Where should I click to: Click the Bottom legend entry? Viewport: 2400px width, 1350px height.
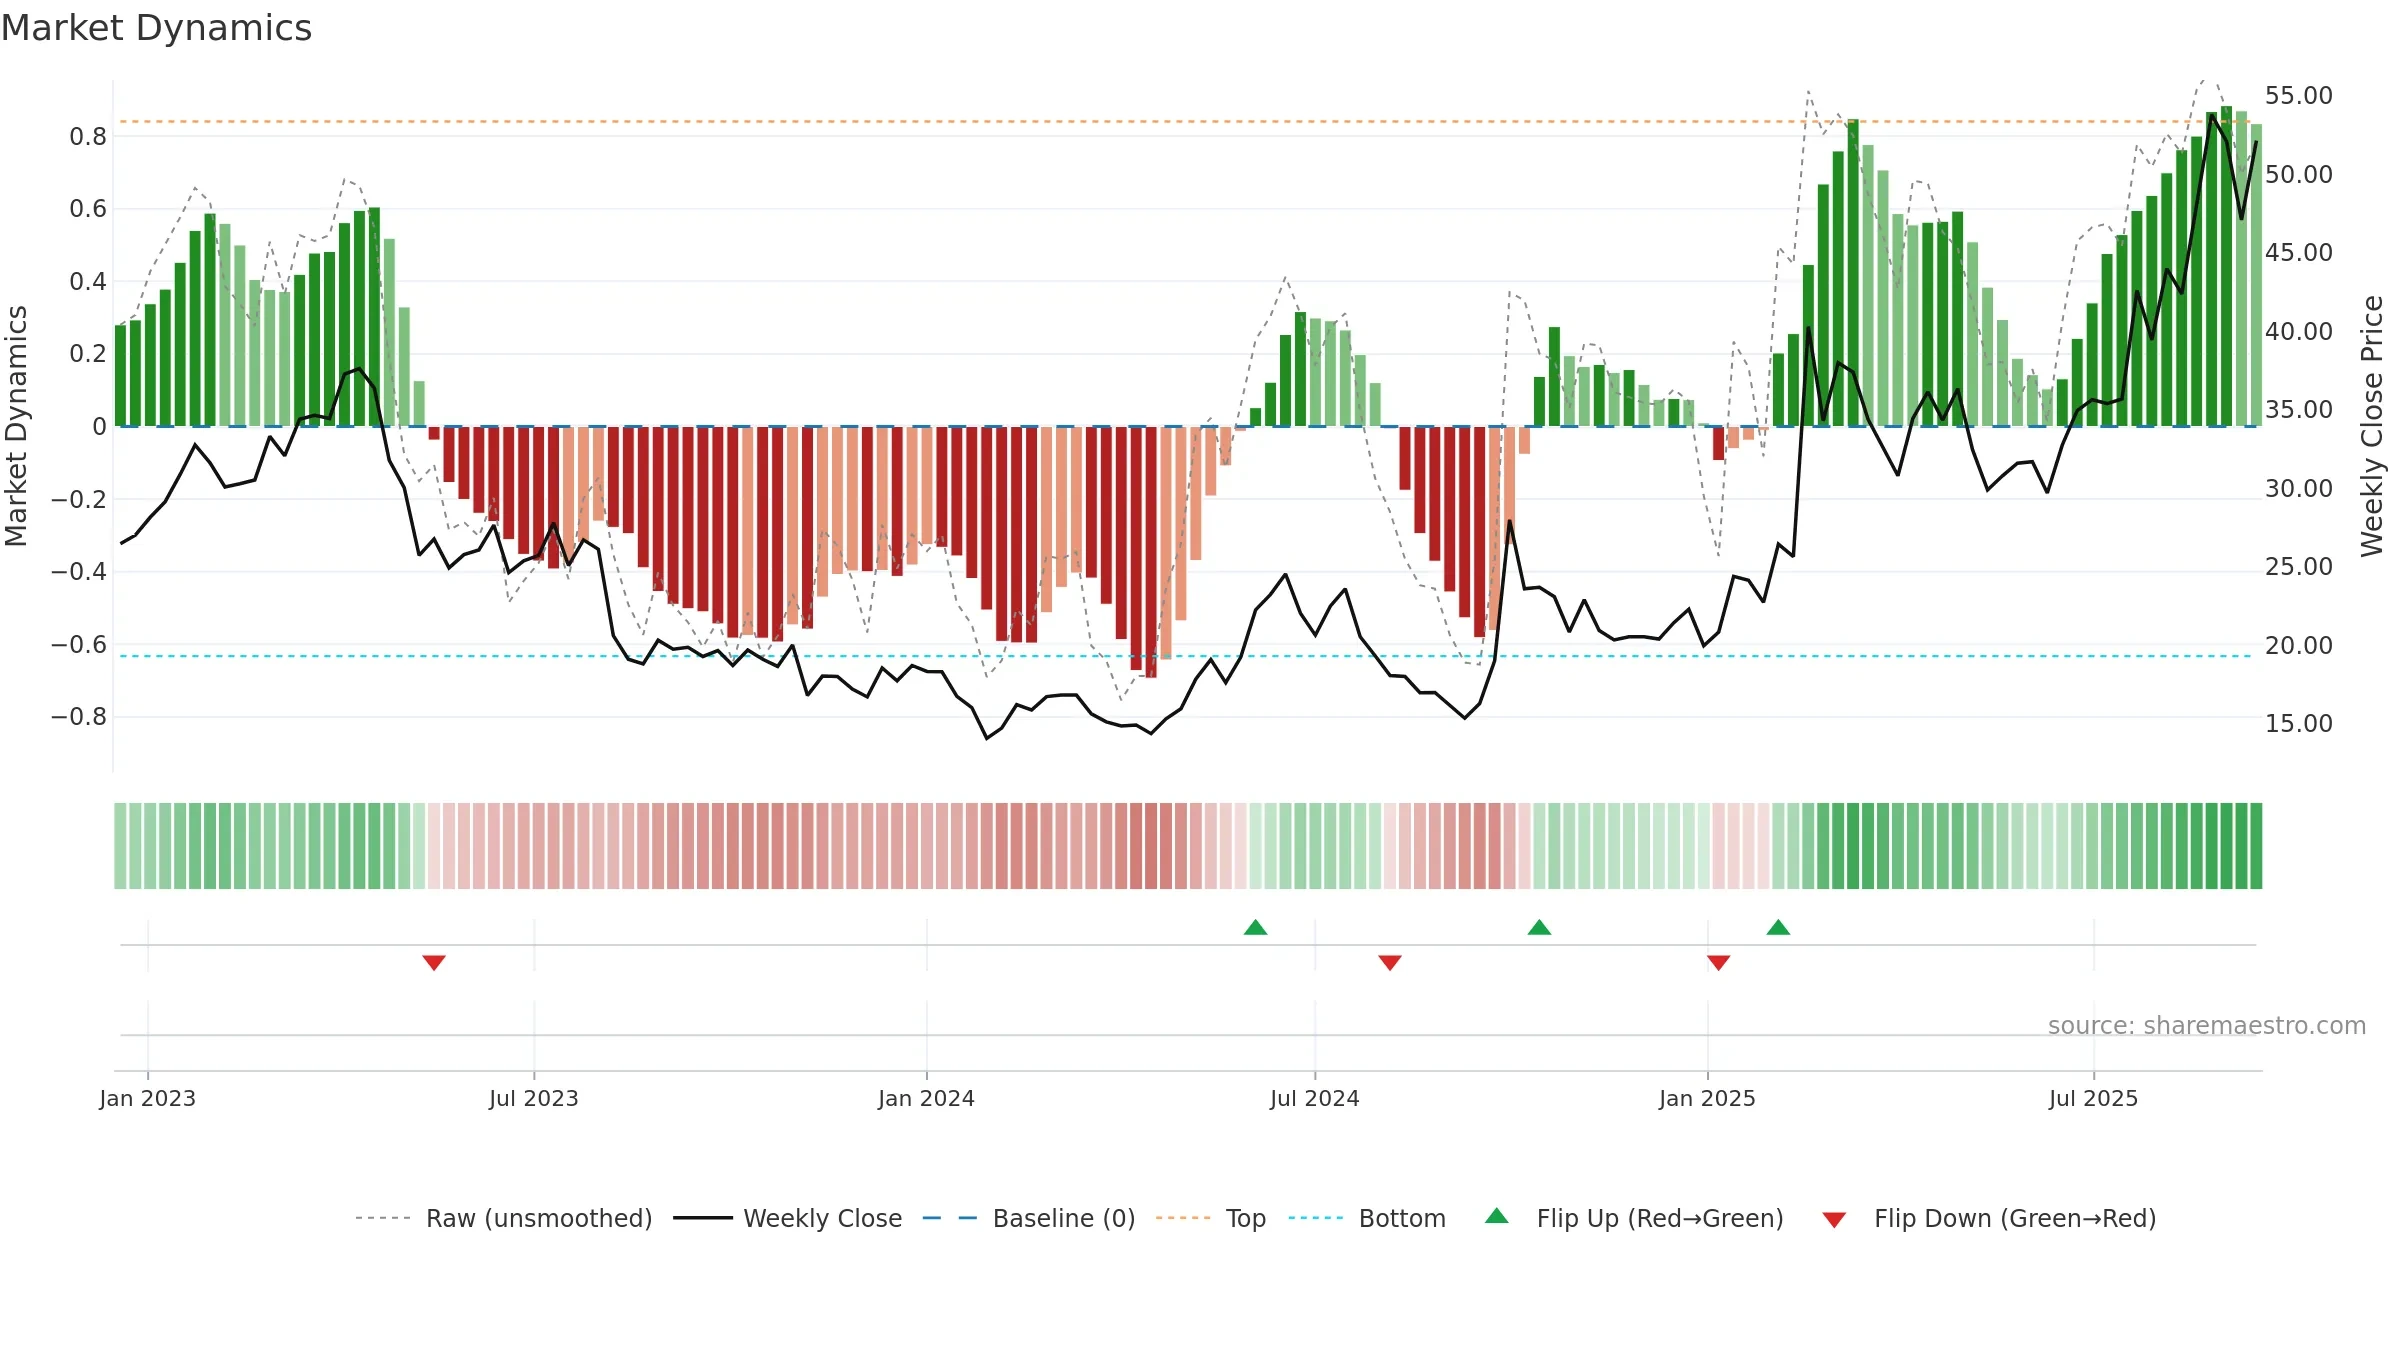[1367, 1218]
